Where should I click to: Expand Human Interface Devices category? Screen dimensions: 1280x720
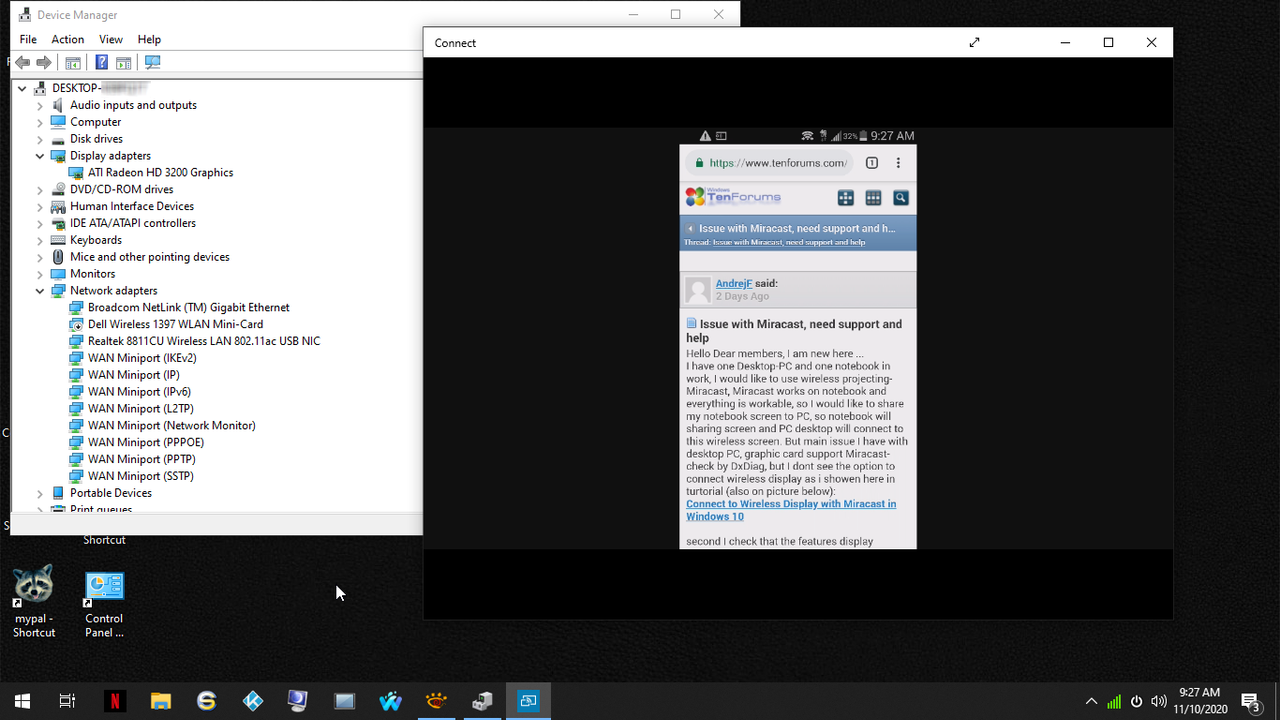pyautogui.click(x=40, y=206)
